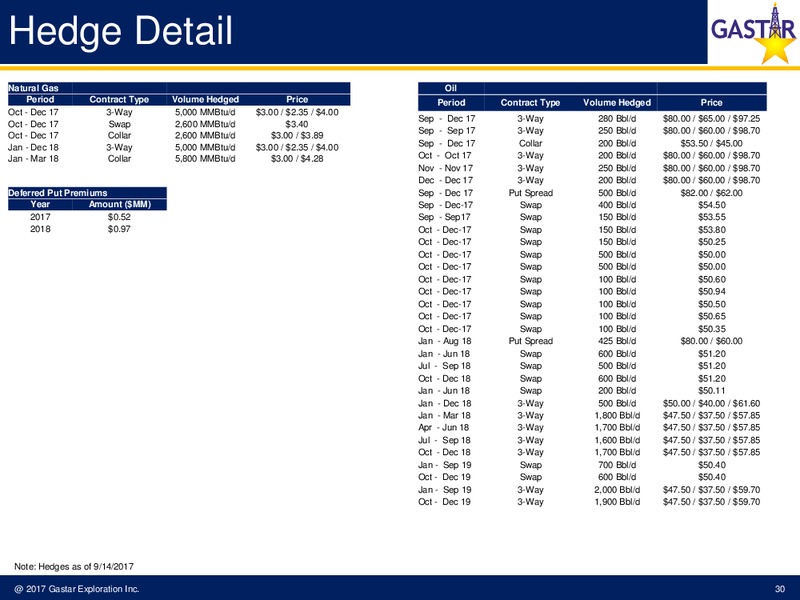This screenshot has height=600, width=800.
Task: Click the "Note: Hedges as of 9/14/2017" footnote
Action: [x=74, y=566]
